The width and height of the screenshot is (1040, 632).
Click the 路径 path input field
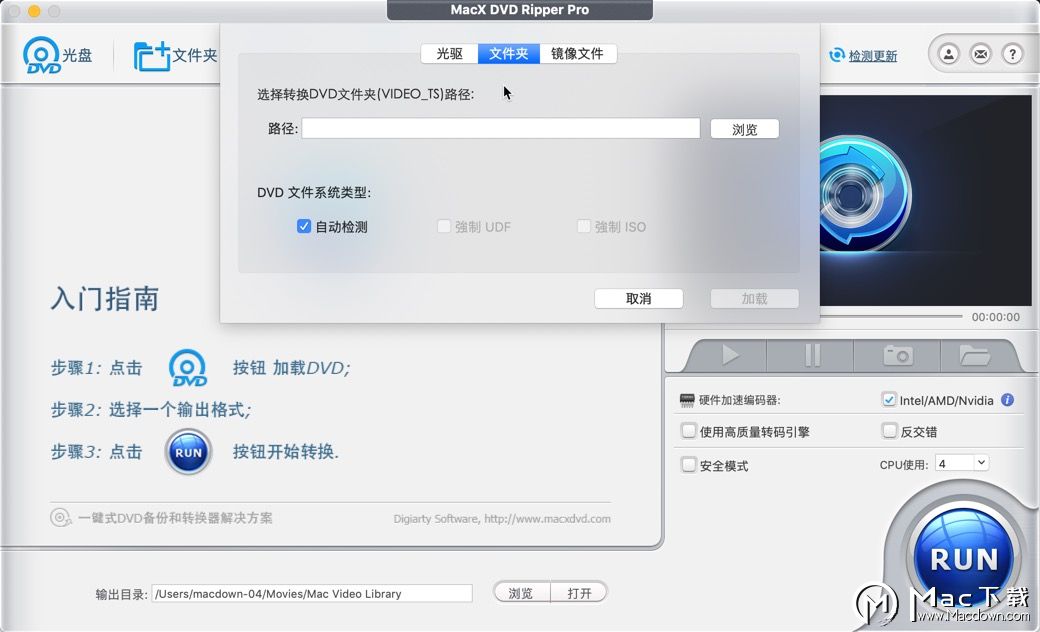pos(501,129)
